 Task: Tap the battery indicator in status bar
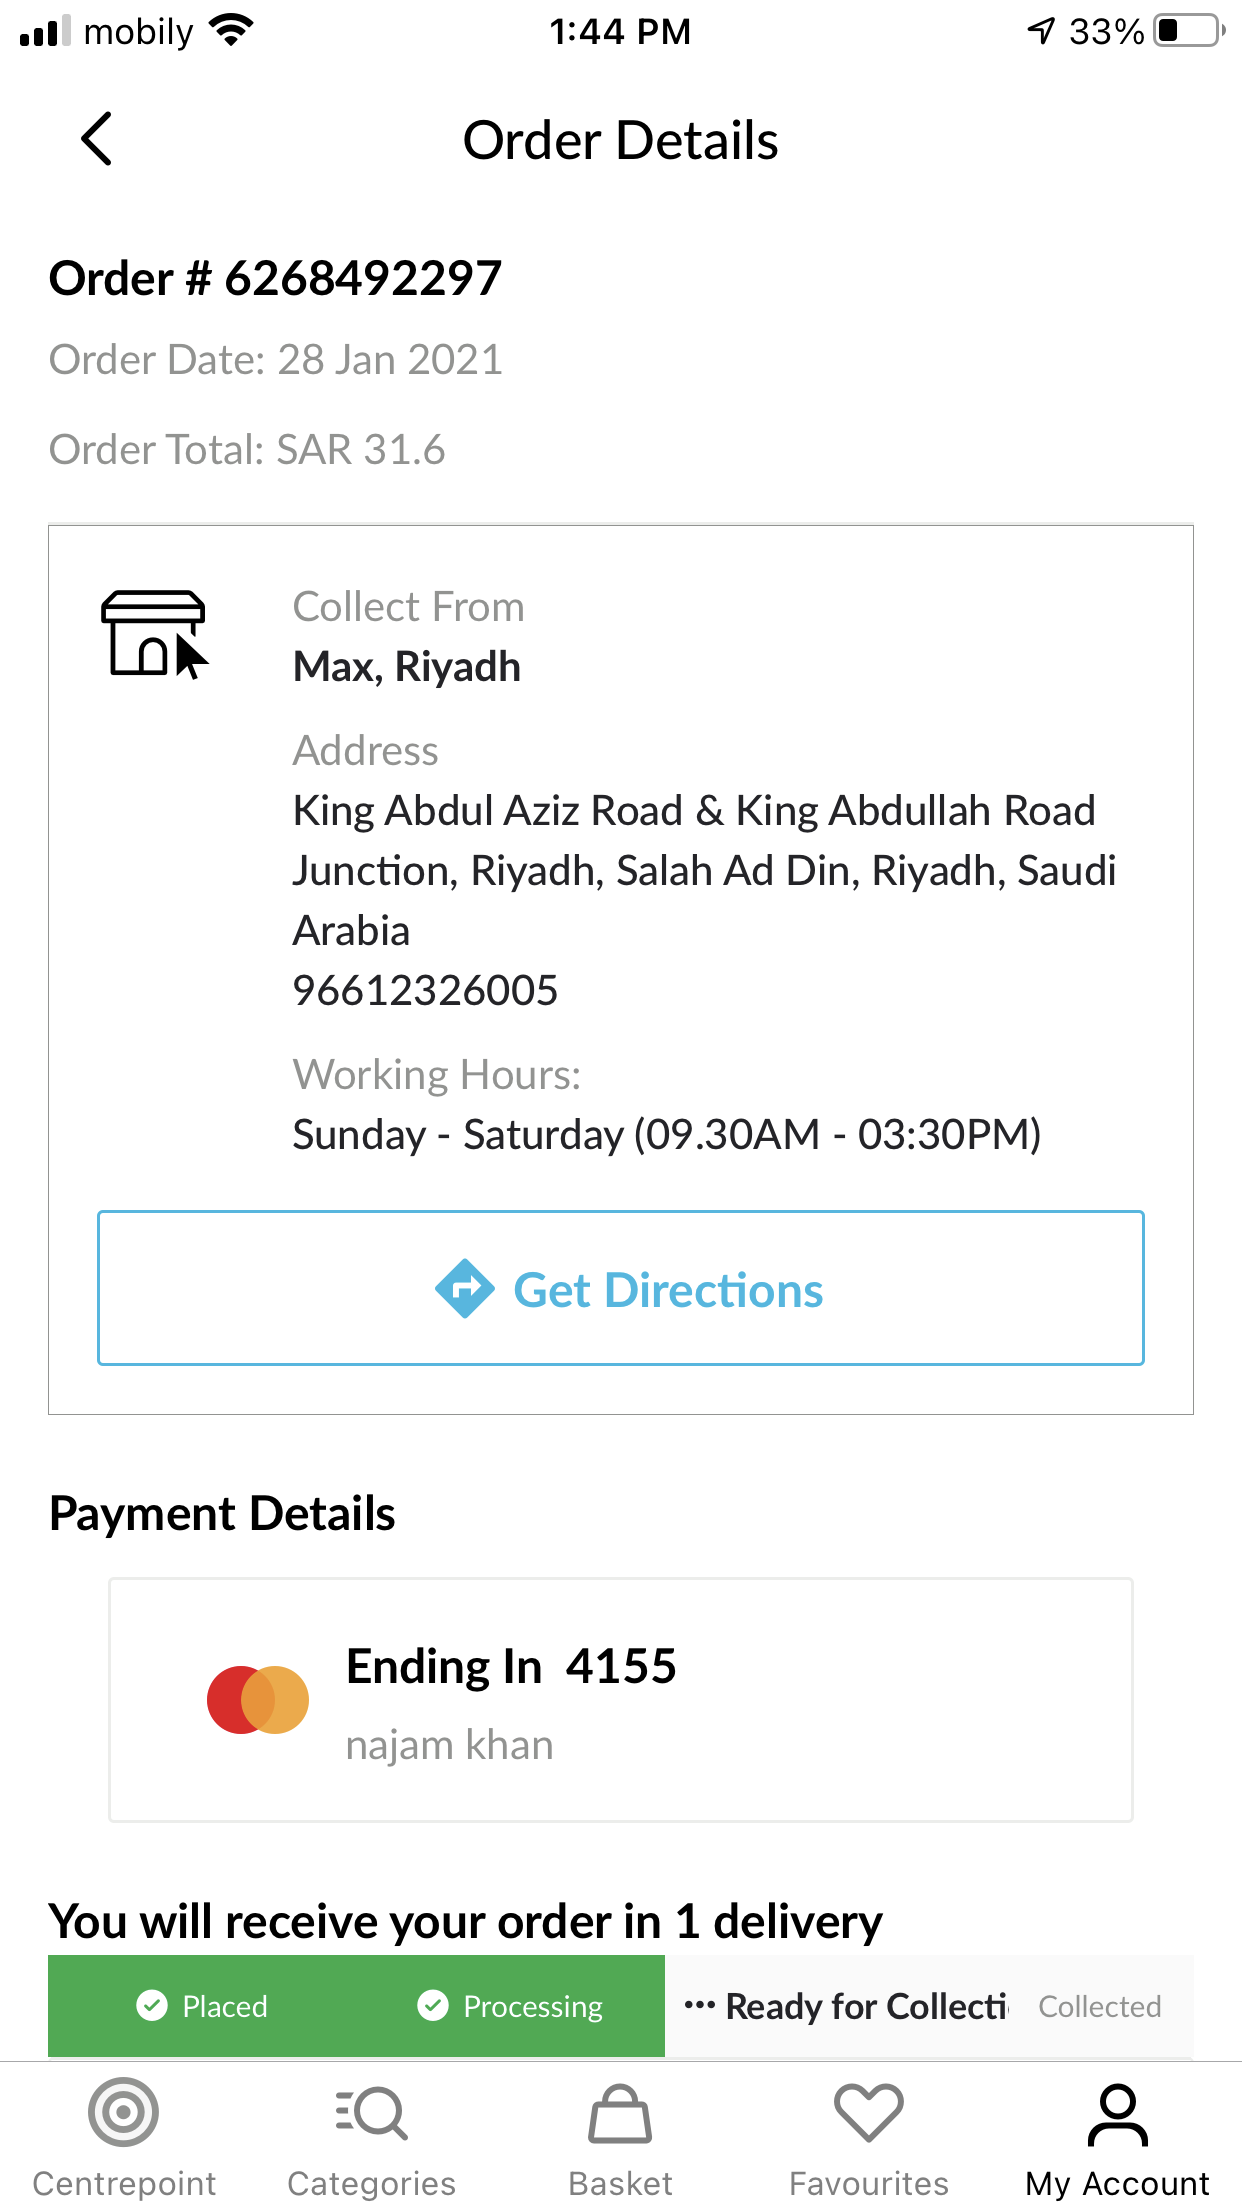(1188, 31)
